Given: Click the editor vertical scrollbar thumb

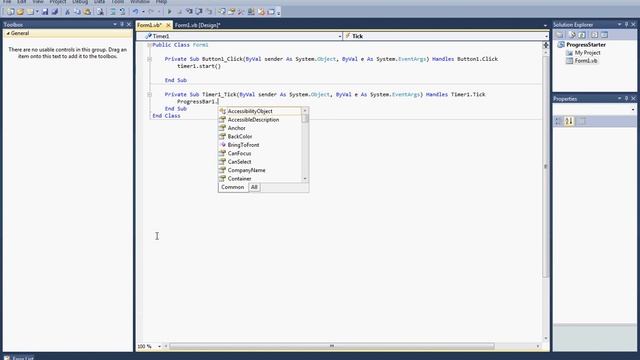Looking at the screenshot, I should [546, 167].
